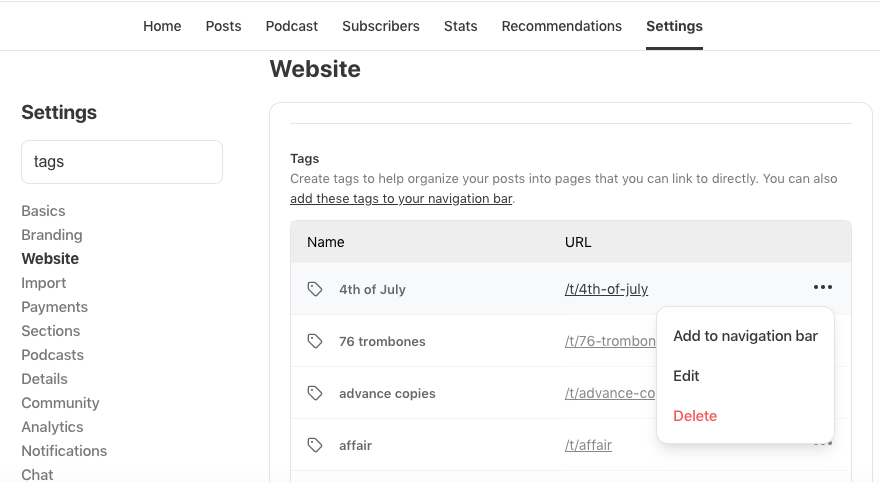Switch to the Posts tab
This screenshot has height=482, width=880.
[223, 26]
